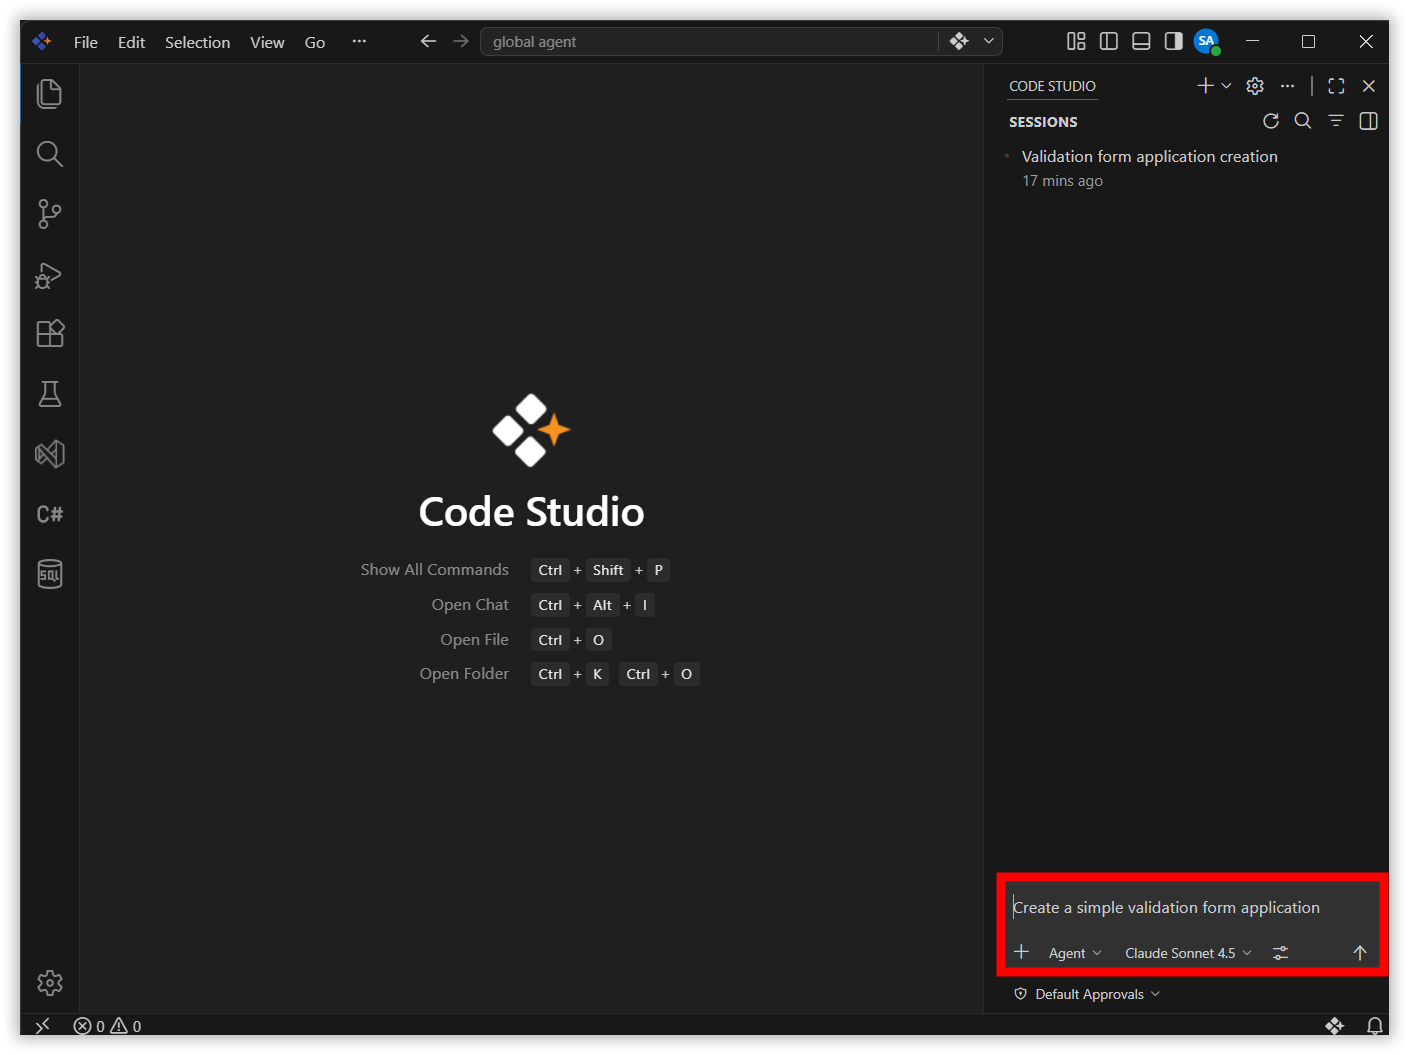The height and width of the screenshot is (1055, 1409).
Task: Click the Code Studio logo in the title bar
Action: [x=42, y=41]
